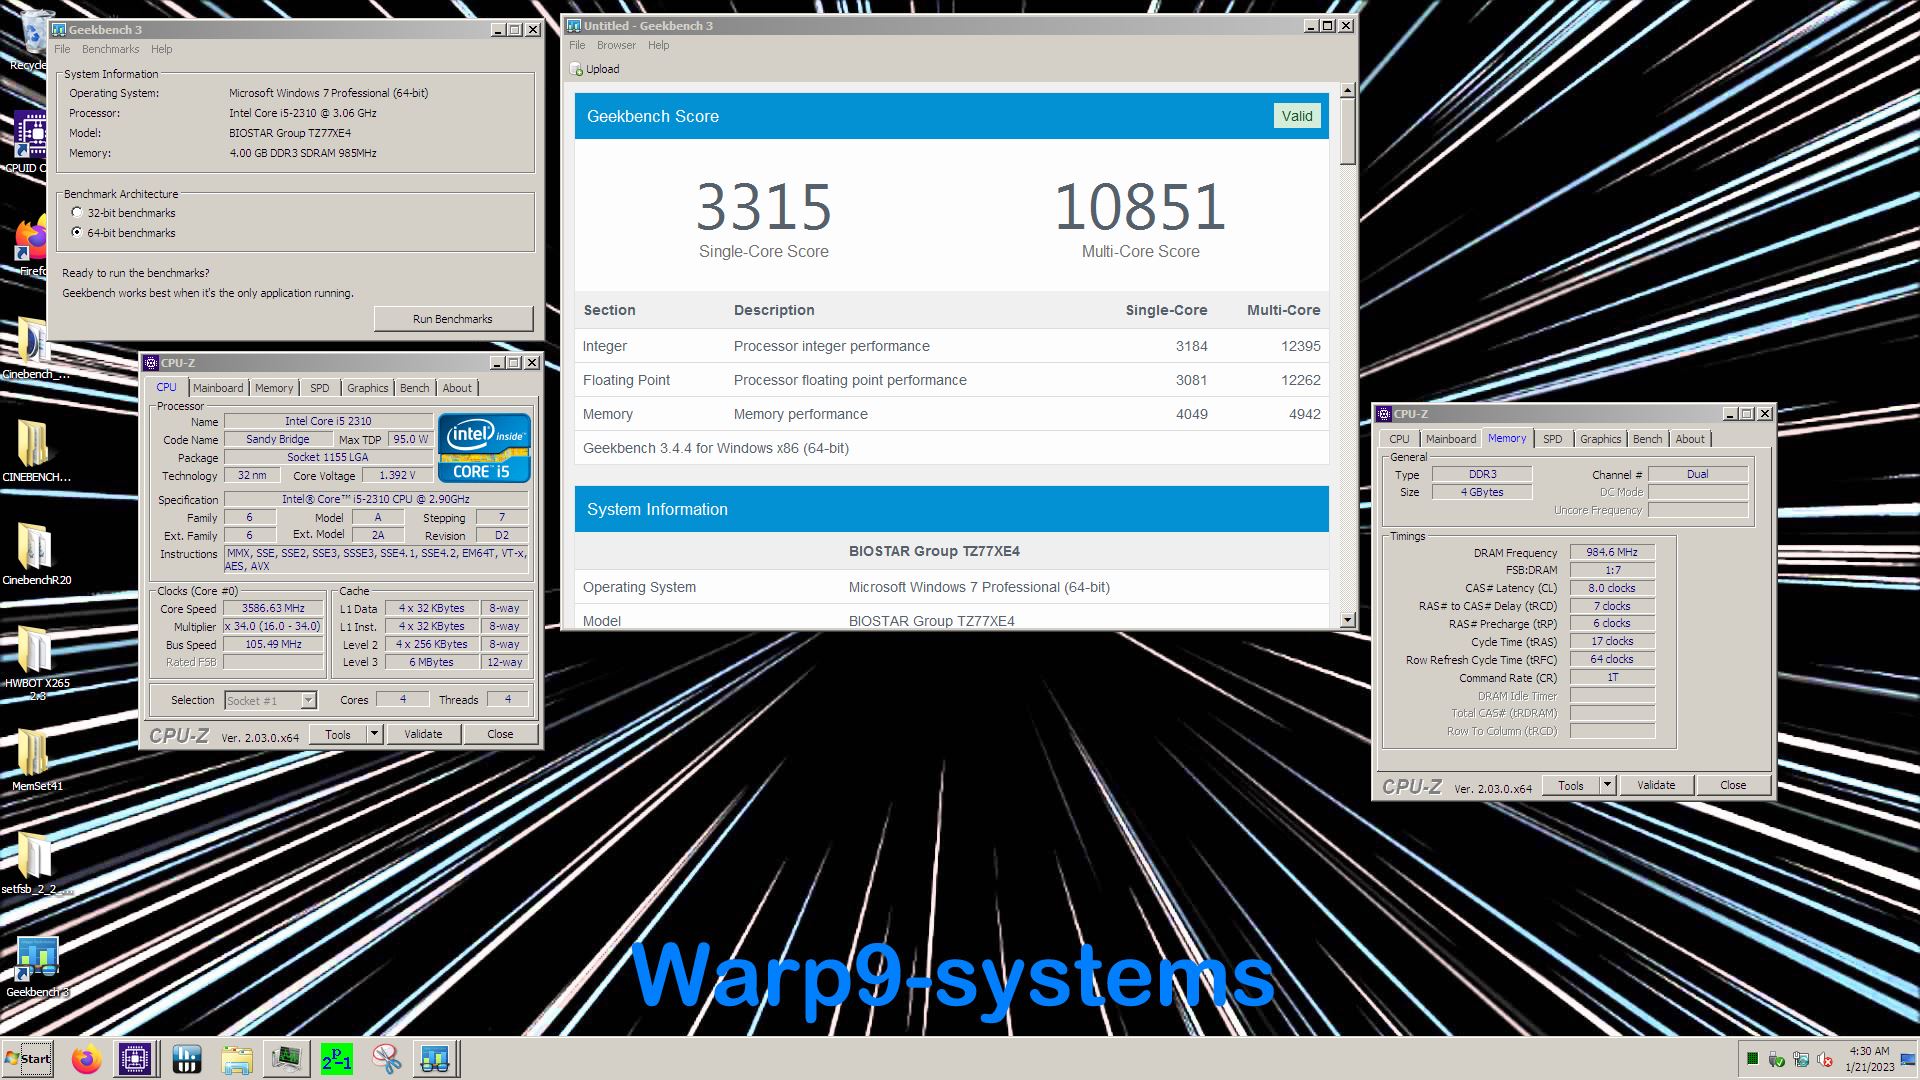Click the Valid badge in Geekbench Score
This screenshot has width=1920, height=1080.
[x=1297, y=116]
